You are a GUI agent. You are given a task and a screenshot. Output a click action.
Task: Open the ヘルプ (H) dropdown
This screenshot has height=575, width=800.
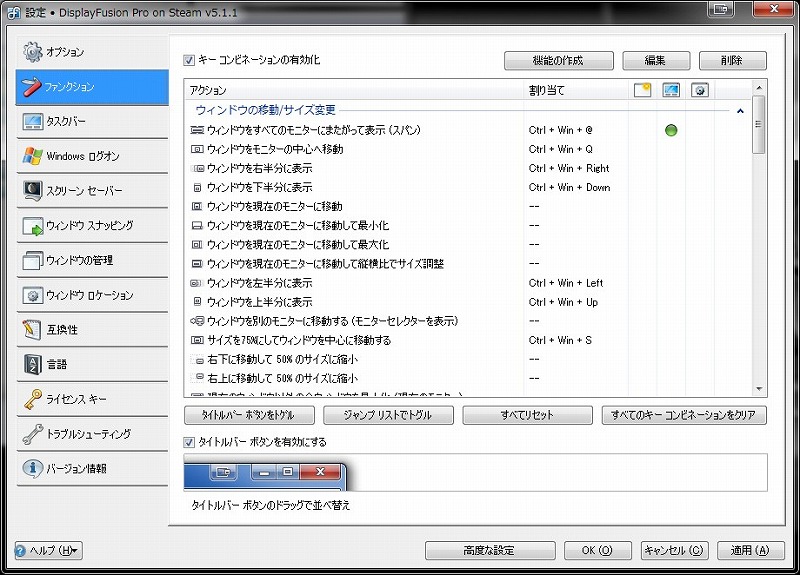48,551
